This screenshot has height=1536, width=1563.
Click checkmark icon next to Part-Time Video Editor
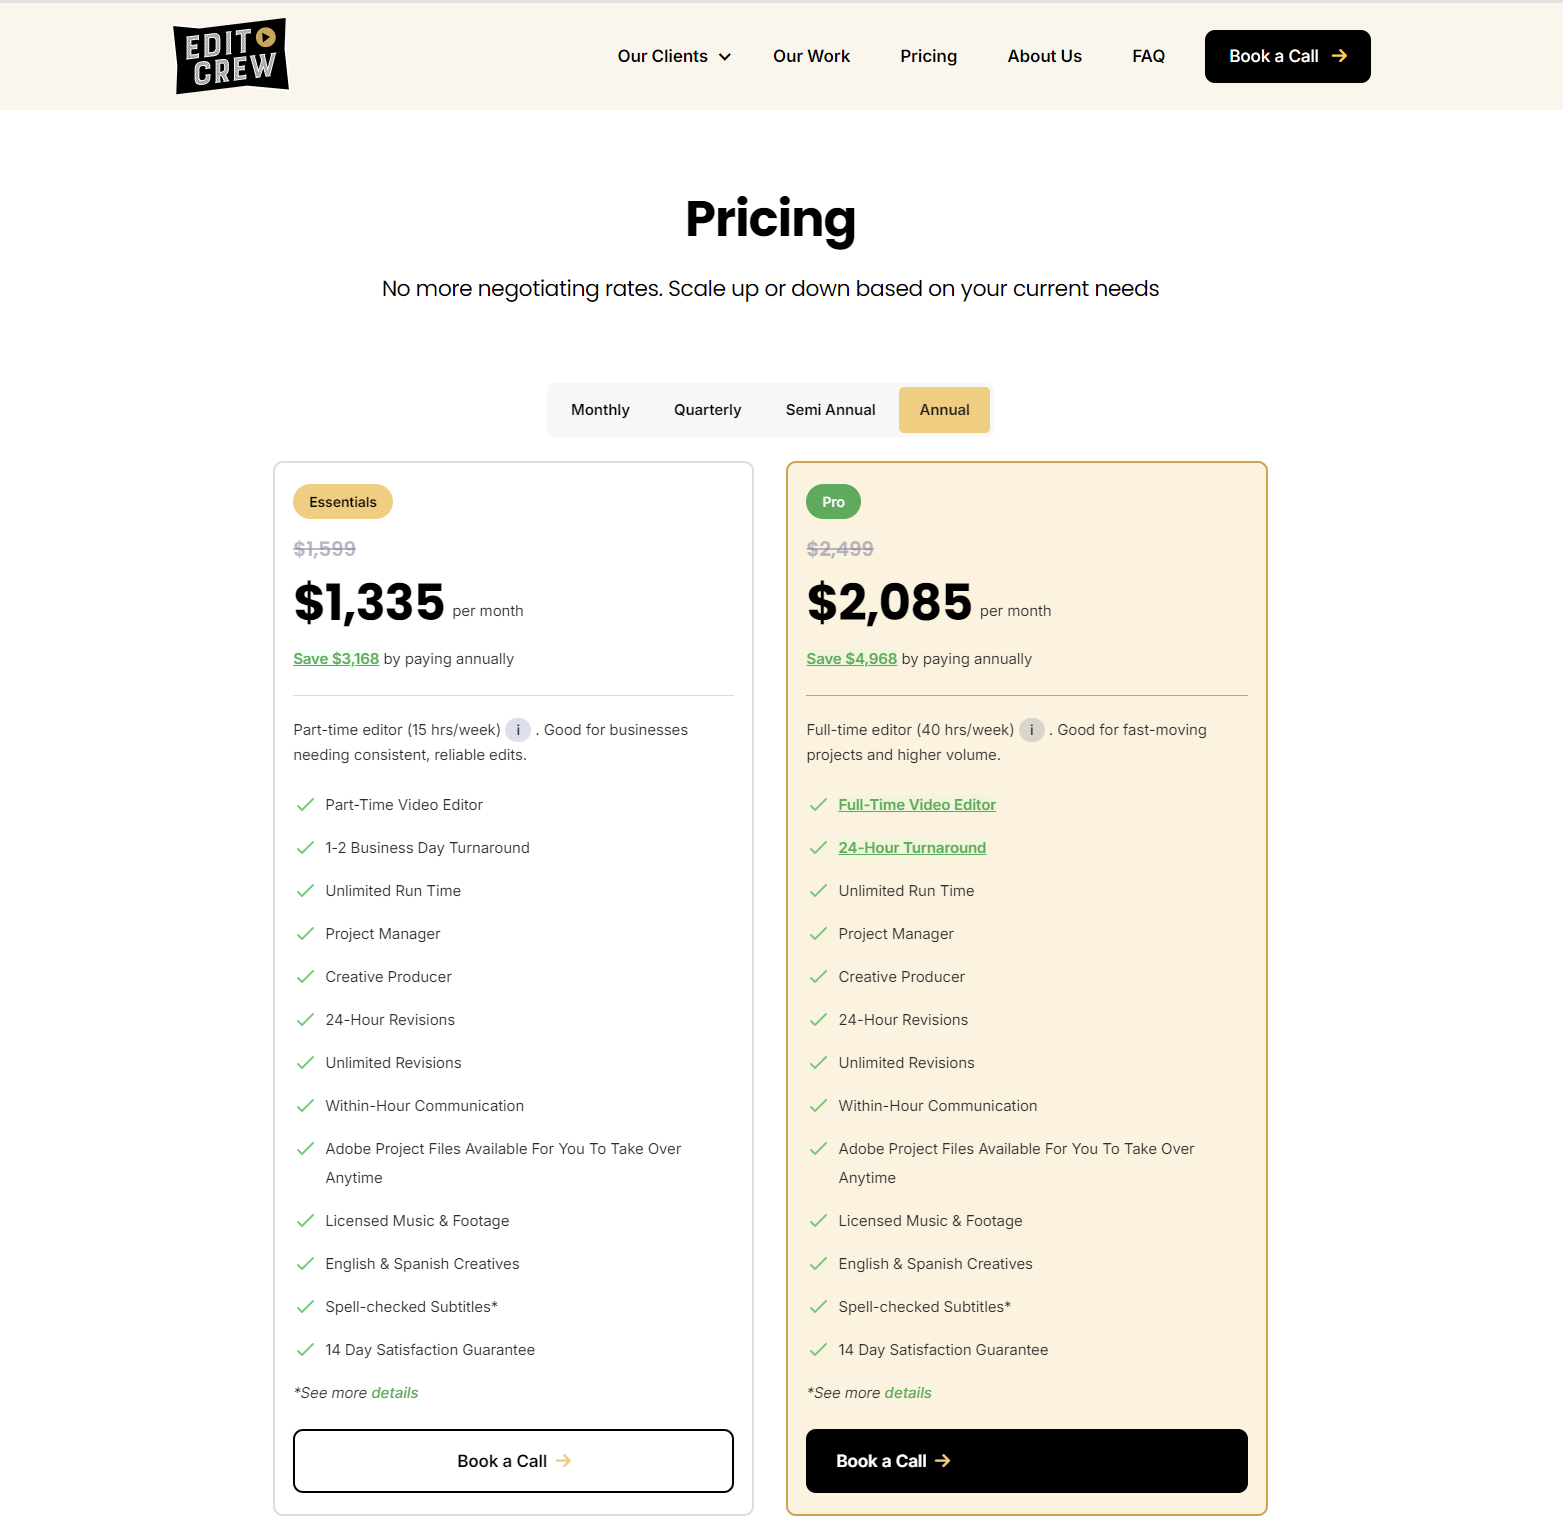305,805
